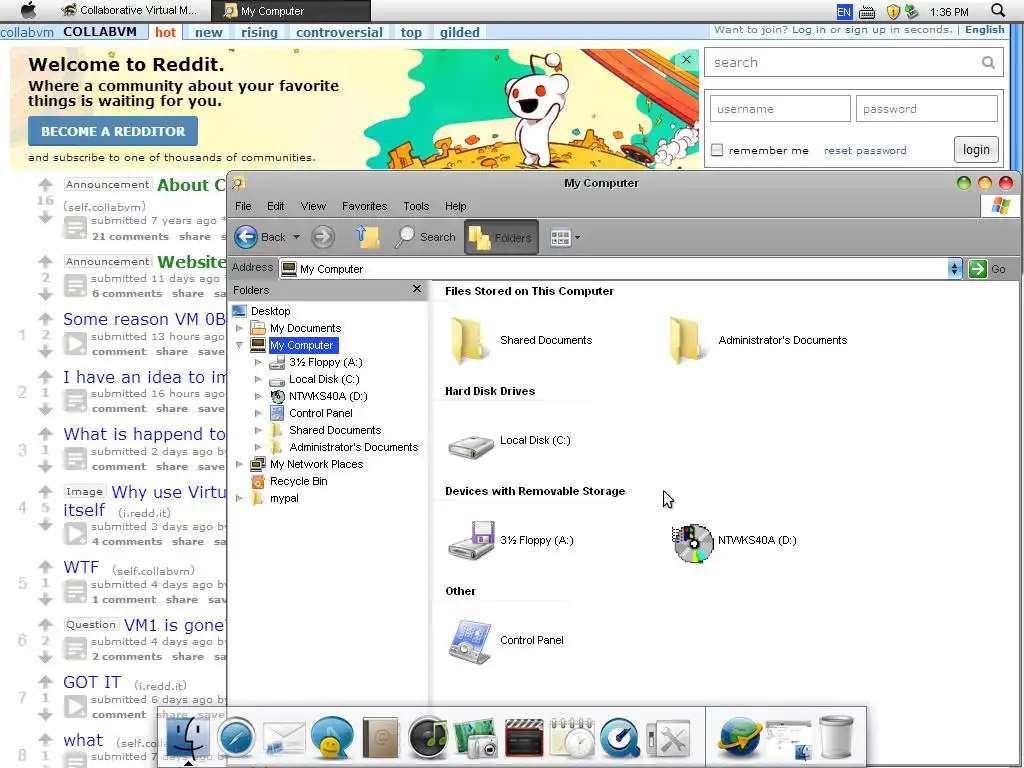Close the Folders pane with X
The width and height of the screenshot is (1024, 768).
click(x=417, y=289)
